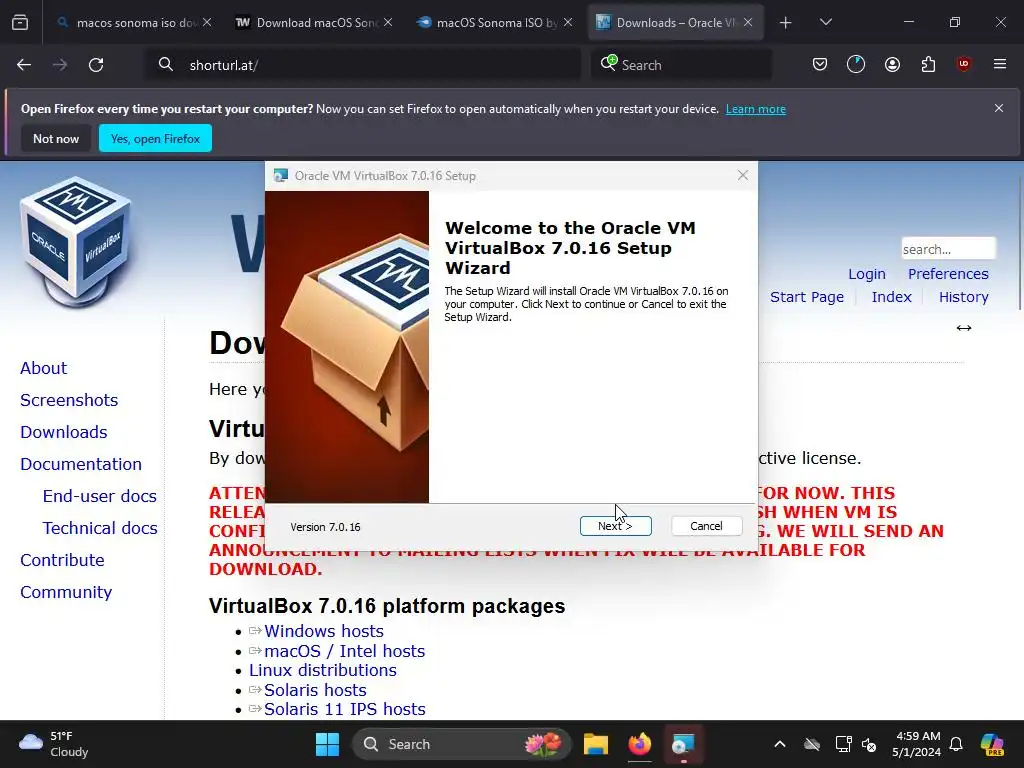Image resolution: width=1024 pixels, height=768 pixels.
Task: Switch to the Download macOS Sonoma tab
Action: [313, 23]
